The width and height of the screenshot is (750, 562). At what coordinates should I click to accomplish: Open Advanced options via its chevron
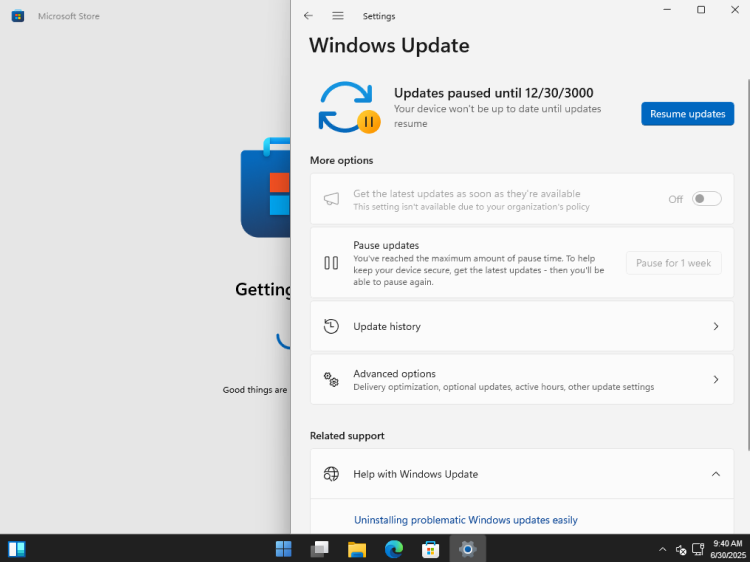716,379
